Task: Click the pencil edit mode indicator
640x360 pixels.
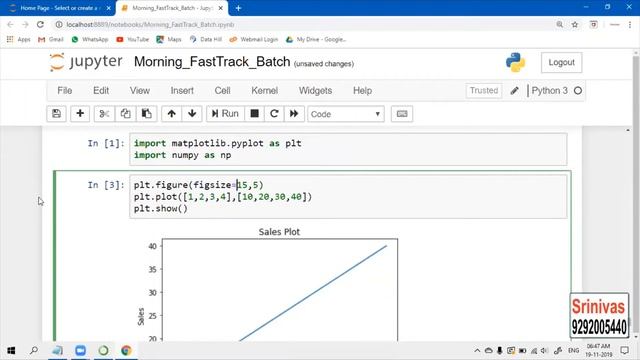Action: (514, 91)
